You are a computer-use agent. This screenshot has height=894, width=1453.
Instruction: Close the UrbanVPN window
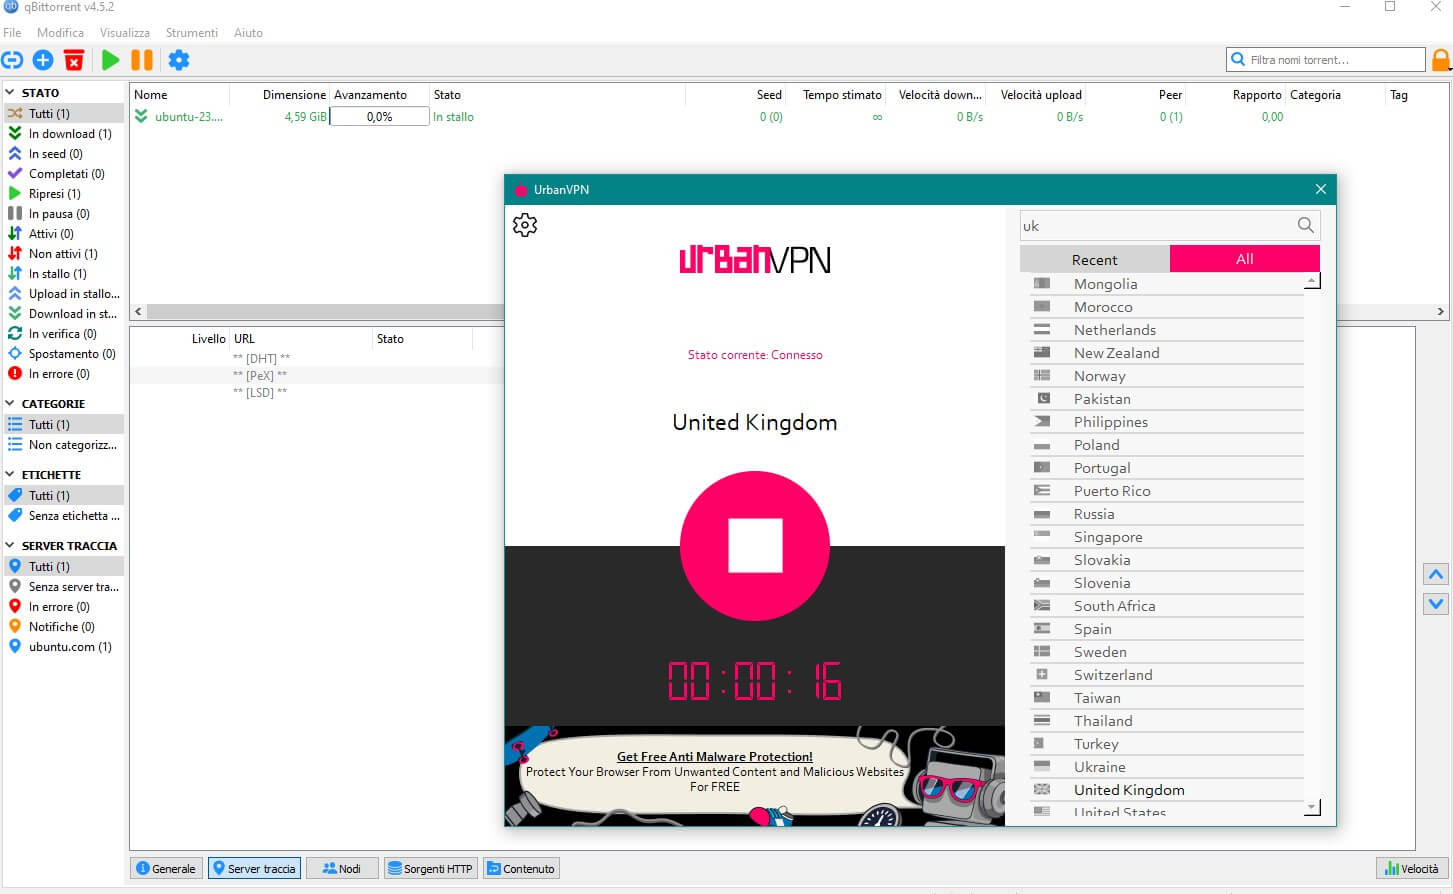(1320, 189)
